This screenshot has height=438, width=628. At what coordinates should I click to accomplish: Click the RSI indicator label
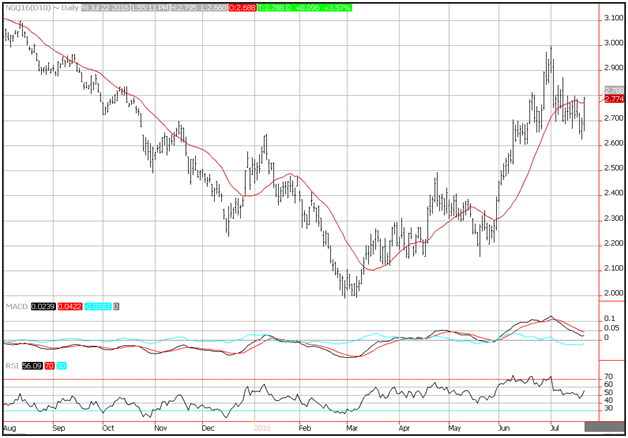click(10, 367)
